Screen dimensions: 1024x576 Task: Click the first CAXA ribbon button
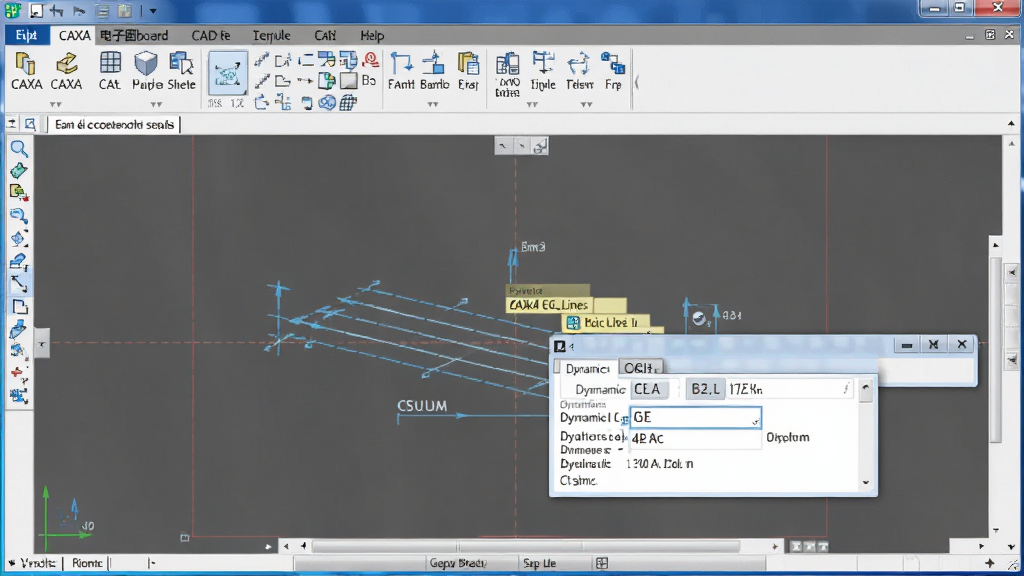click(x=26, y=71)
